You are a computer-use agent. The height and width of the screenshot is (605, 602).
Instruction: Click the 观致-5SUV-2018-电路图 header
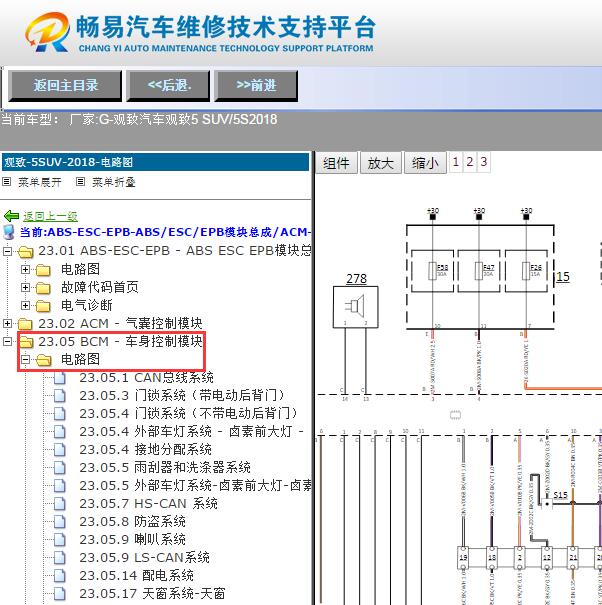pos(155,162)
